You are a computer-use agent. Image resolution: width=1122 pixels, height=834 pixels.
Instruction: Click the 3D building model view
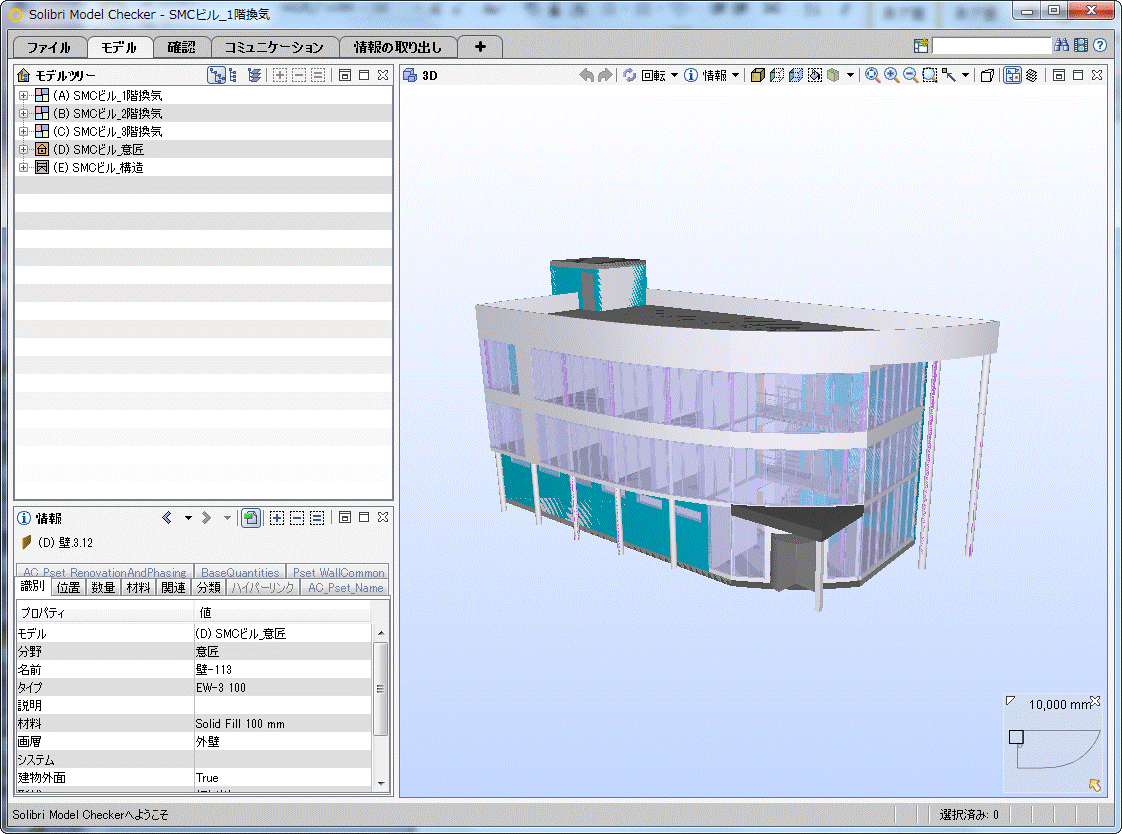(x=737, y=436)
